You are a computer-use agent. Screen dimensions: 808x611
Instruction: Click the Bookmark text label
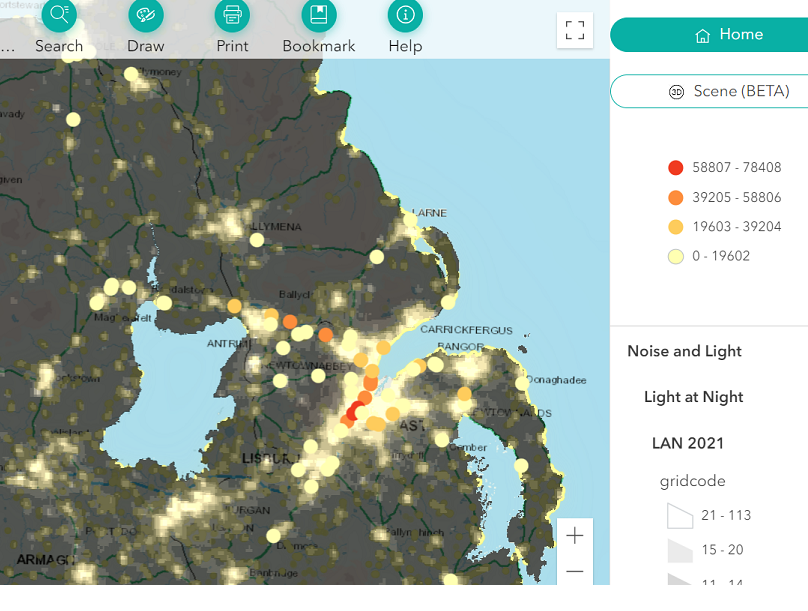pos(318,46)
